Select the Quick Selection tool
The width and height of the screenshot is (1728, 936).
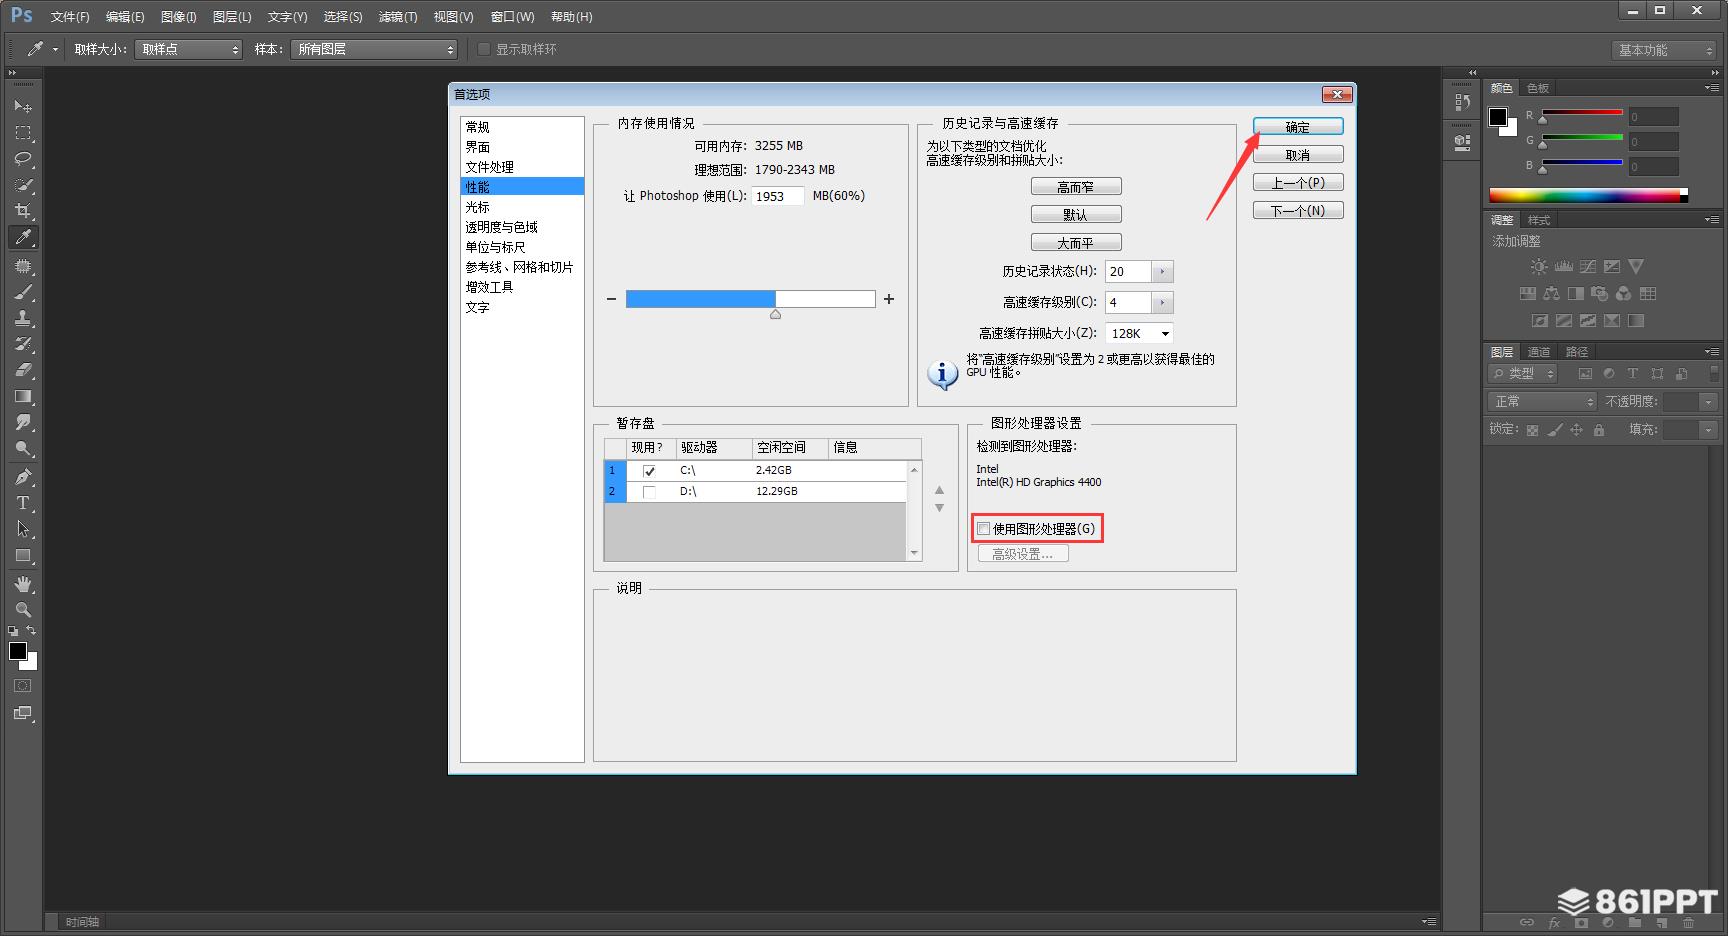pyautogui.click(x=23, y=185)
